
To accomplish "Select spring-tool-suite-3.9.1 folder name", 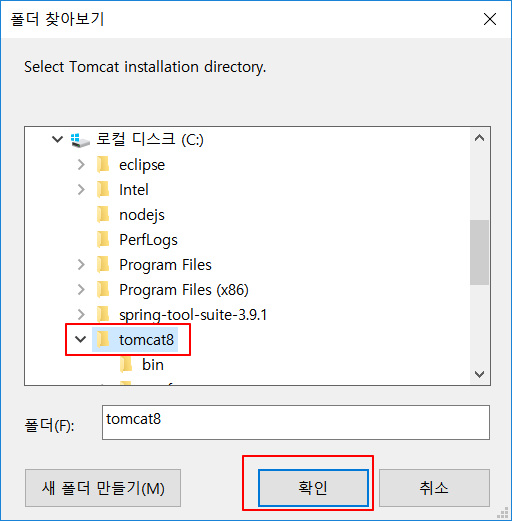I will click(193, 315).
